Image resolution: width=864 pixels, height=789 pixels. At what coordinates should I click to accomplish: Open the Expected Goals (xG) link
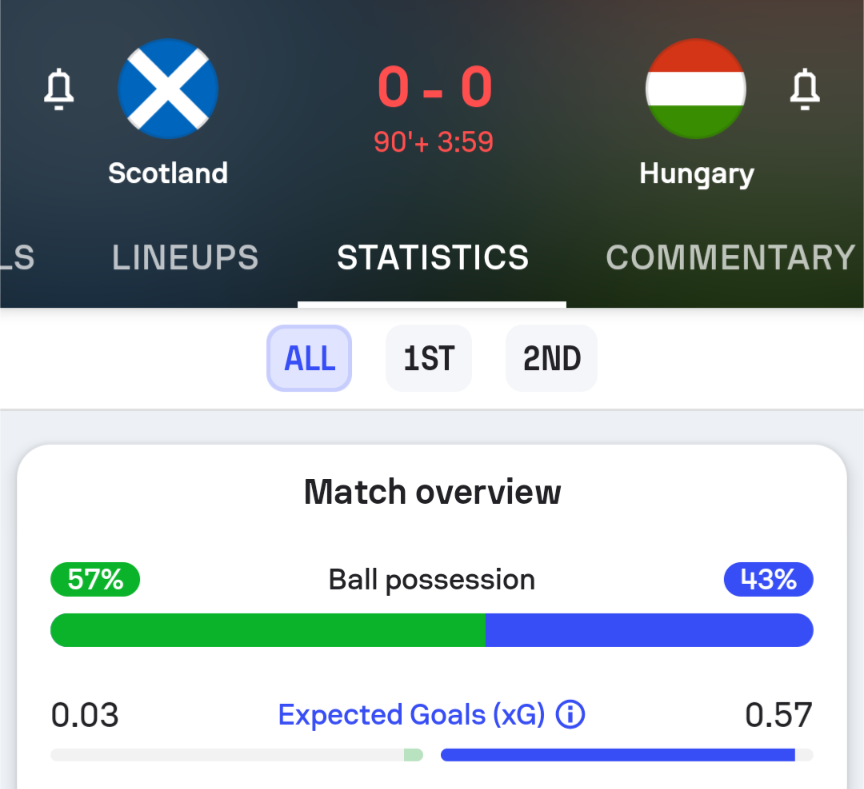tap(411, 715)
